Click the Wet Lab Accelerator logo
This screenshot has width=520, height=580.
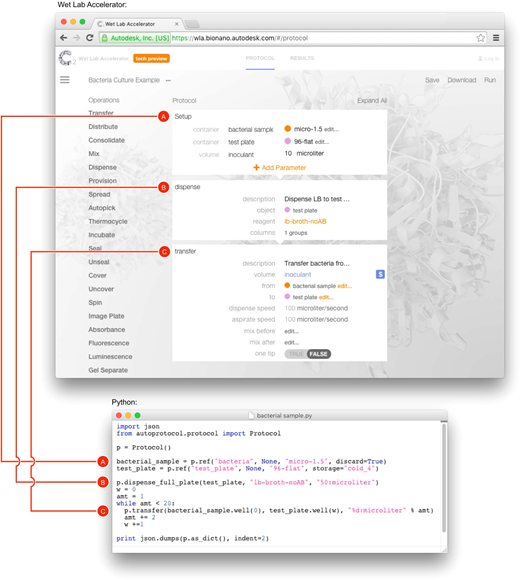point(65,58)
